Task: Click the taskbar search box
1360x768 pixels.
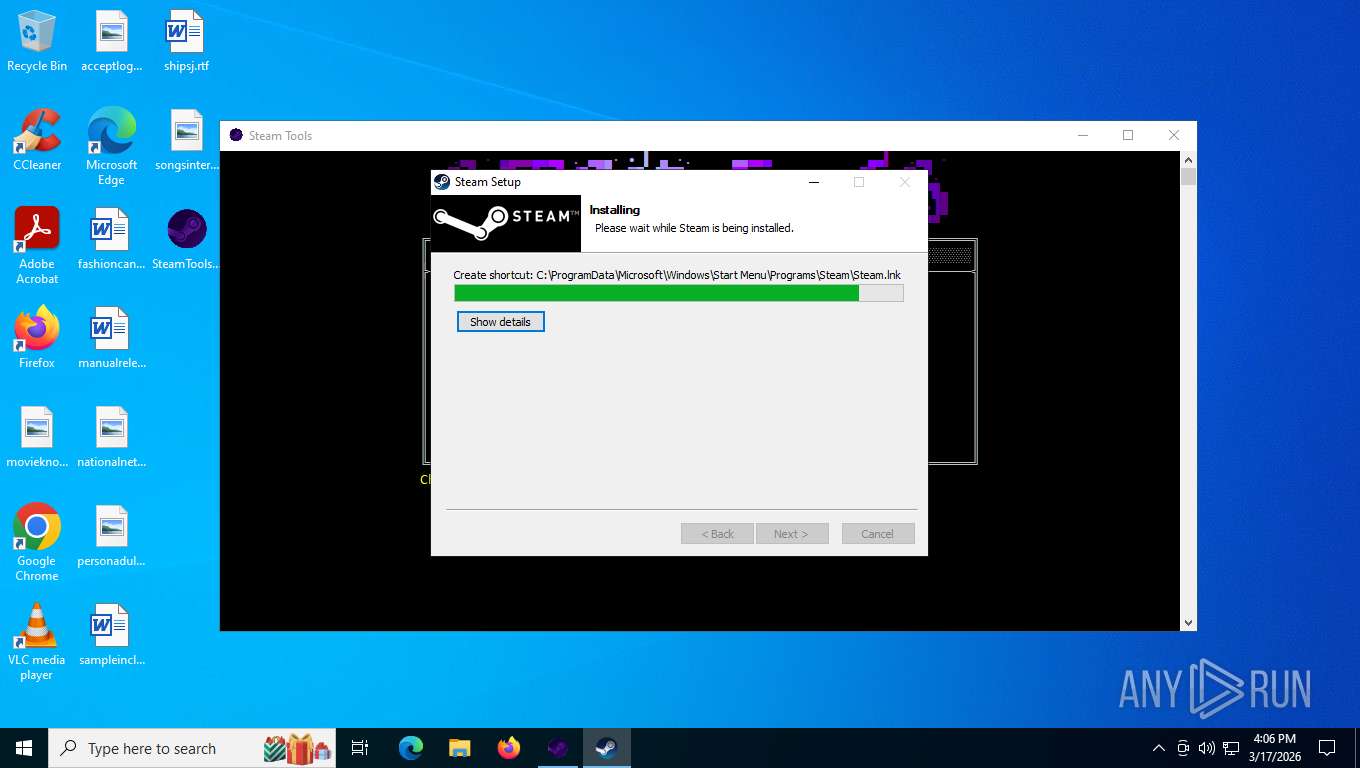Action: coord(194,748)
